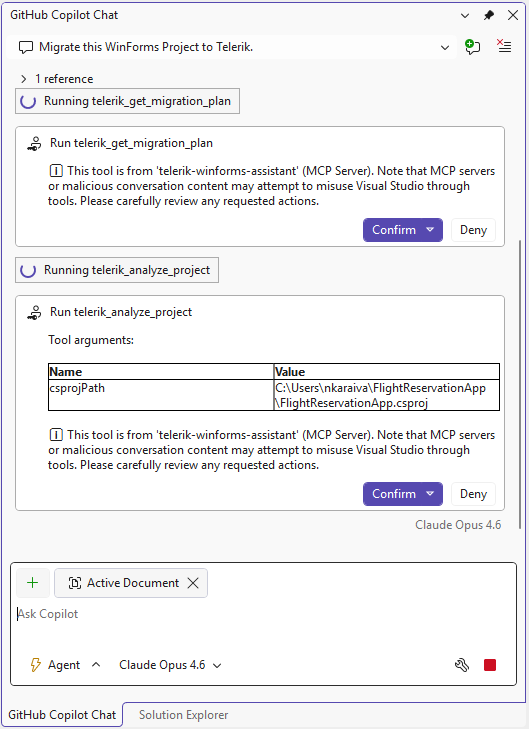Screen dimensions: 529x729
Task: Deny running telerik_analyze_project
Action: click(473, 494)
